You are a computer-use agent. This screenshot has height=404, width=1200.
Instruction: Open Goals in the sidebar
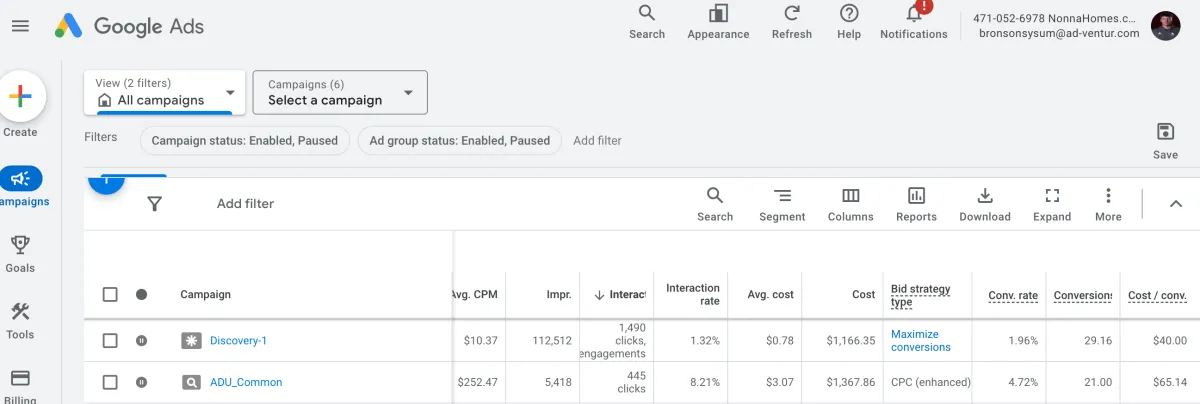coord(20,254)
